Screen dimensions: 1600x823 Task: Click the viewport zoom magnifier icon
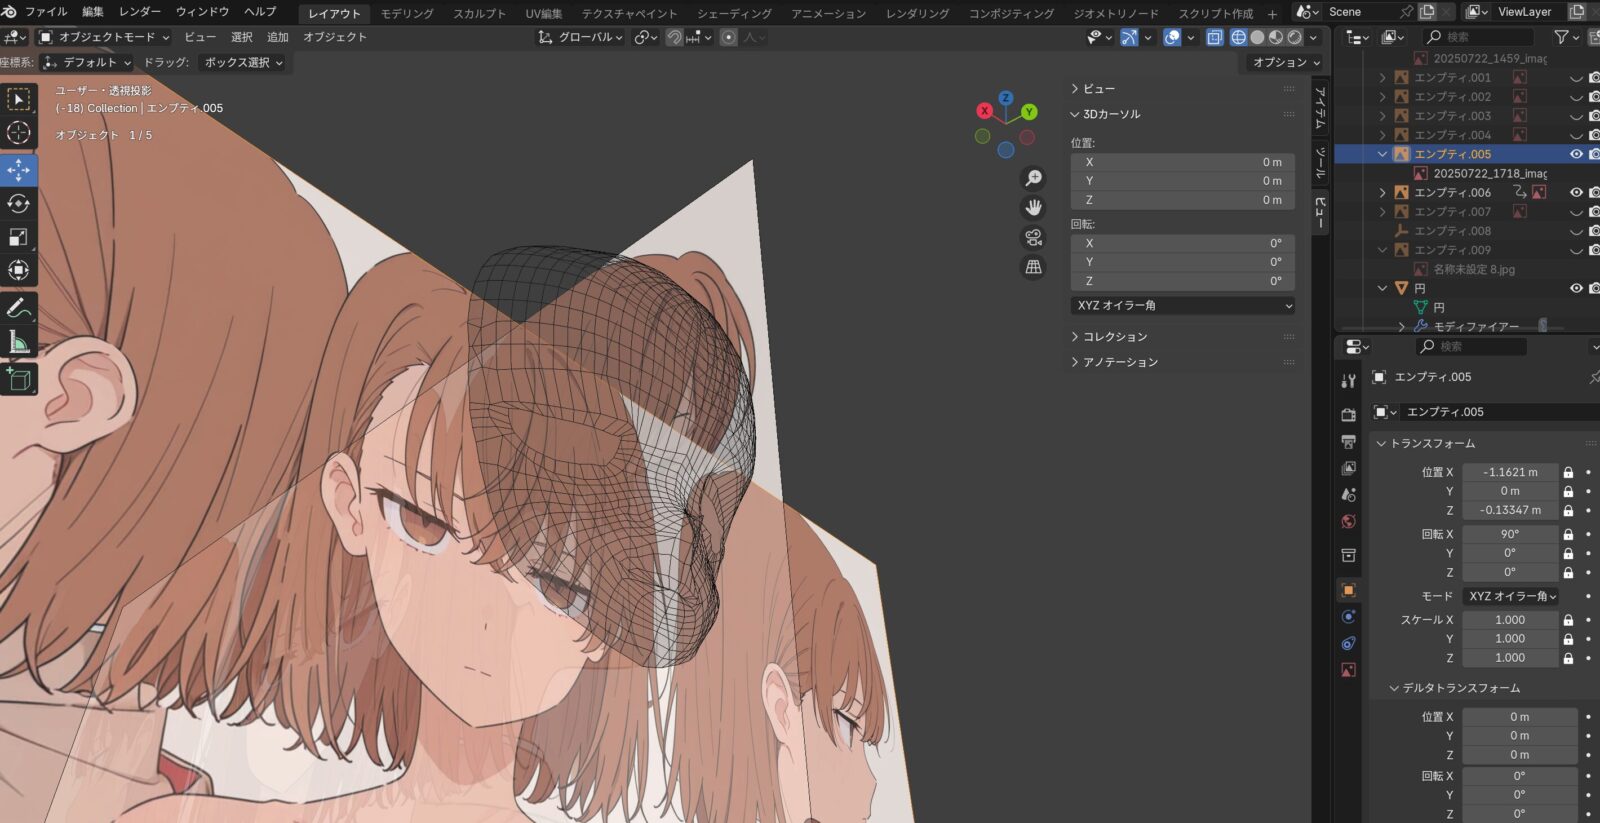pos(1033,178)
